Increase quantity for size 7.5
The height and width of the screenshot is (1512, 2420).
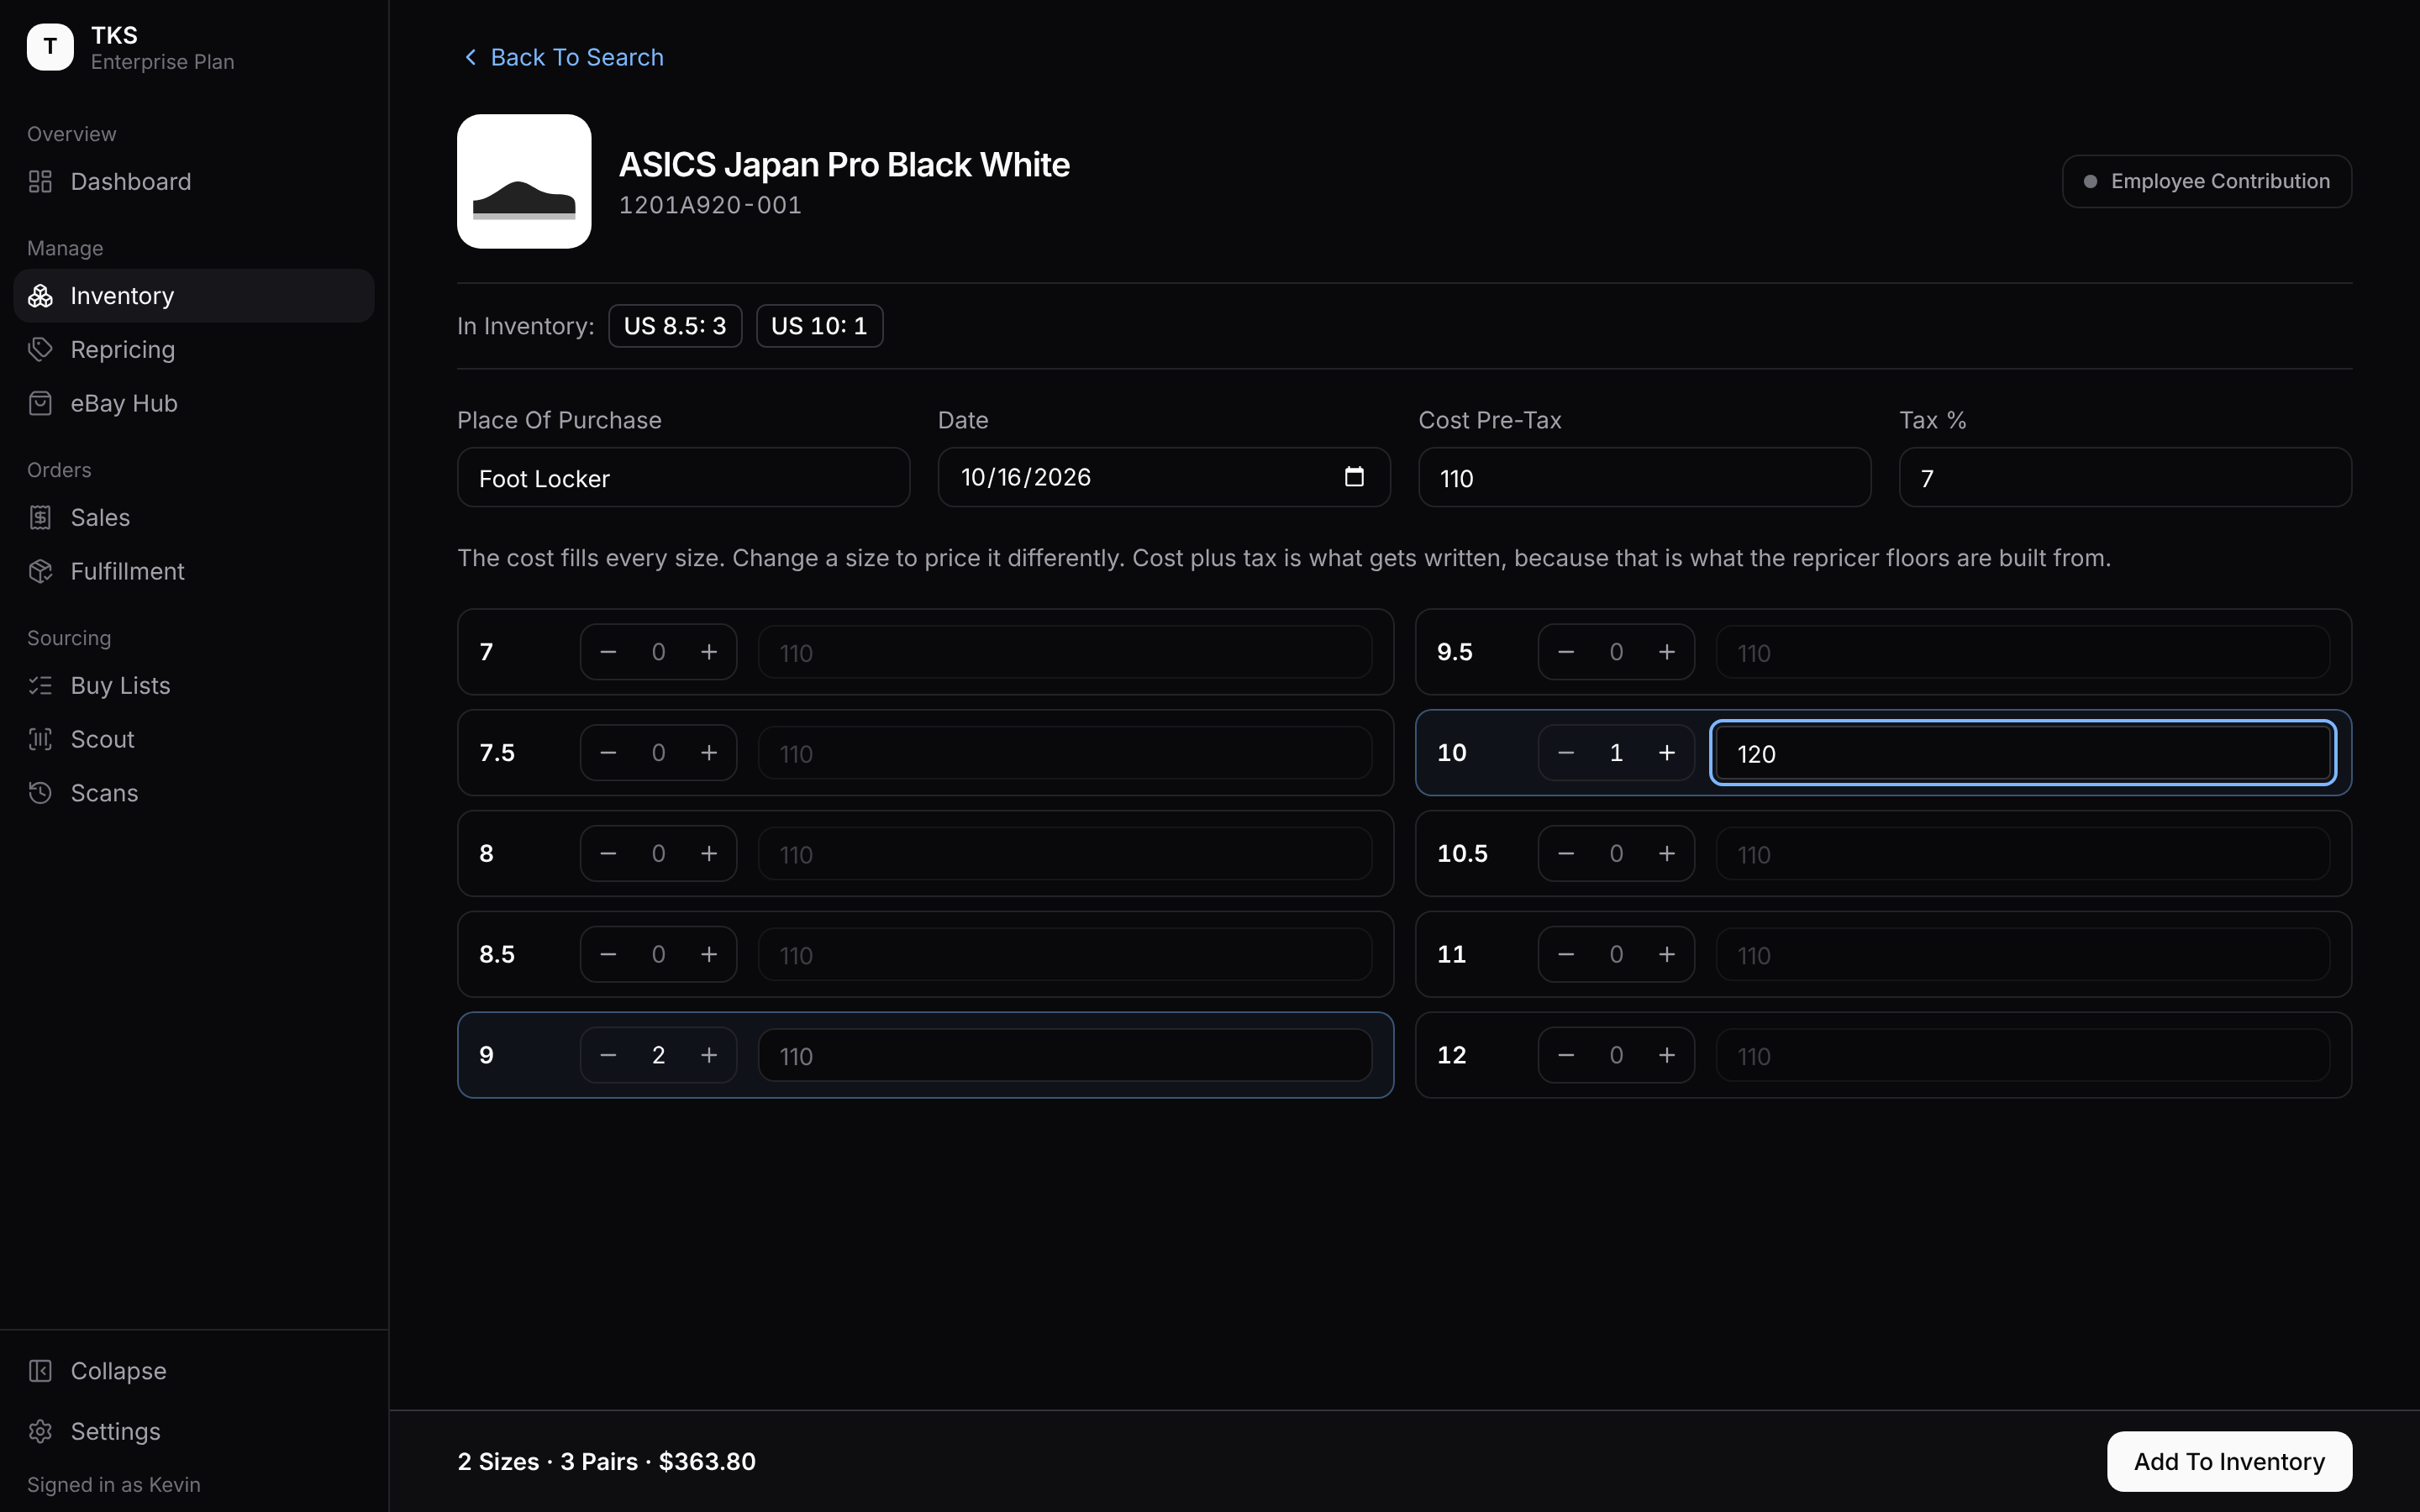click(x=709, y=753)
